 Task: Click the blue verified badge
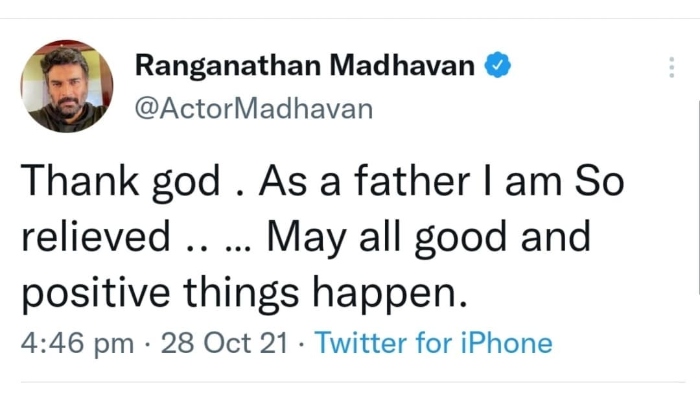(499, 67)
